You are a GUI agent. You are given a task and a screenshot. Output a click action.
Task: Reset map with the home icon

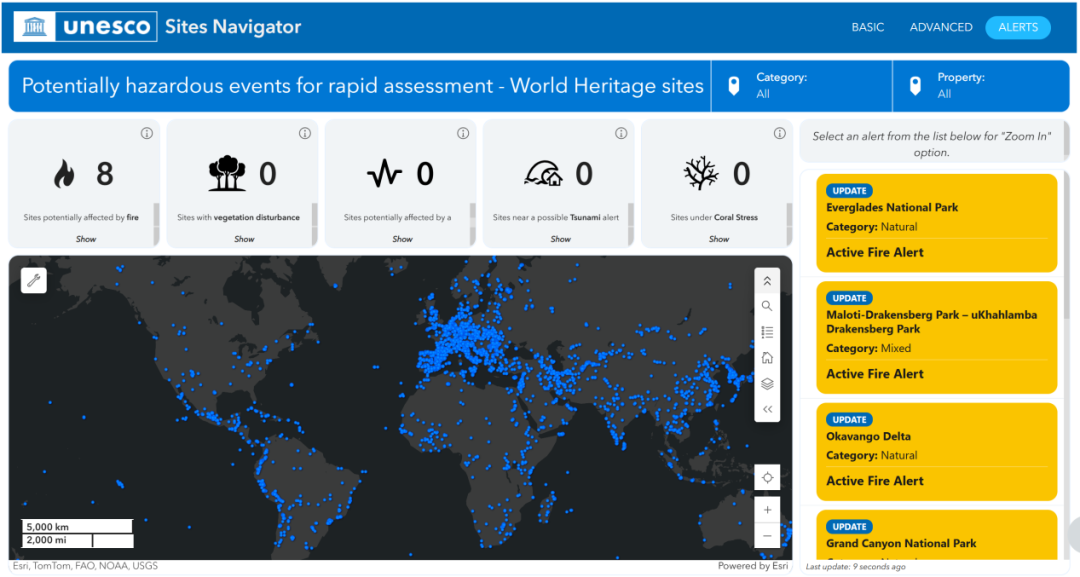click(767, 358)
